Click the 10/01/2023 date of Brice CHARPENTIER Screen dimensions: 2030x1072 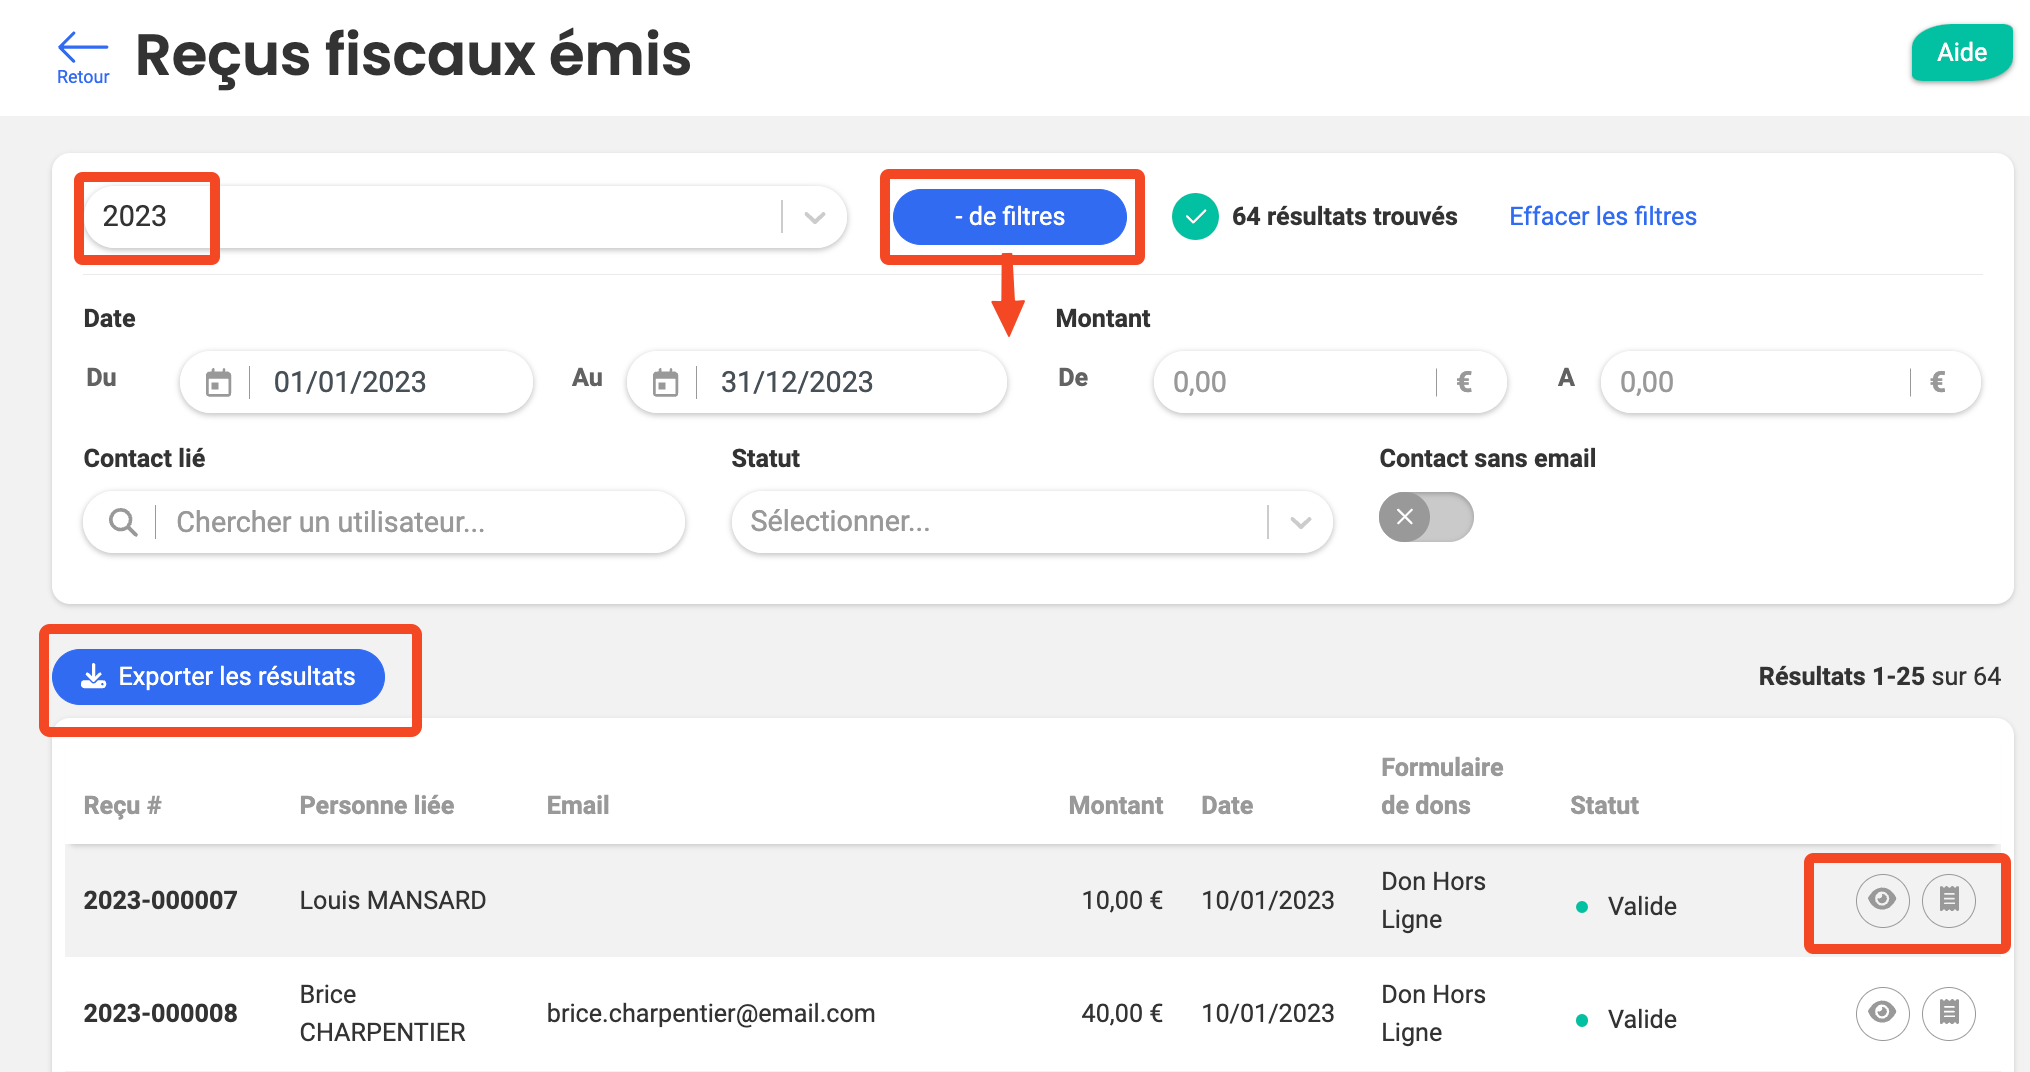[x=1268, y=1013]
